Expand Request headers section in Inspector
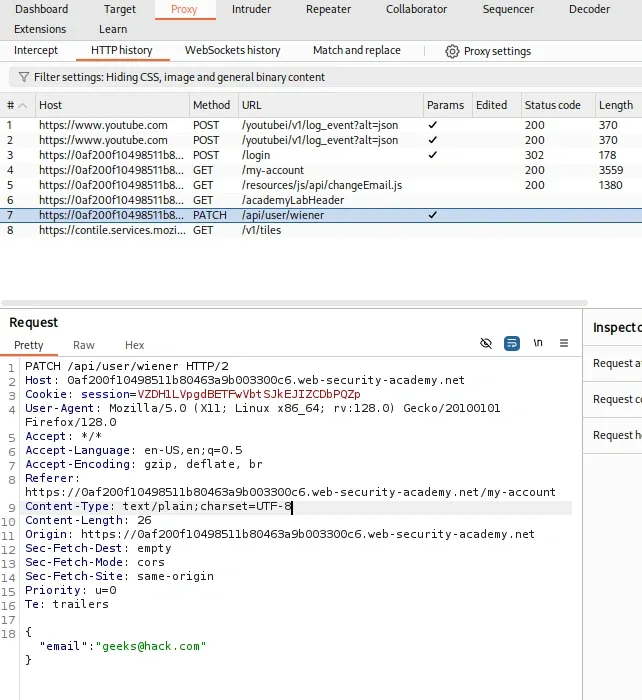642x700 pixels. coord(616,435)
